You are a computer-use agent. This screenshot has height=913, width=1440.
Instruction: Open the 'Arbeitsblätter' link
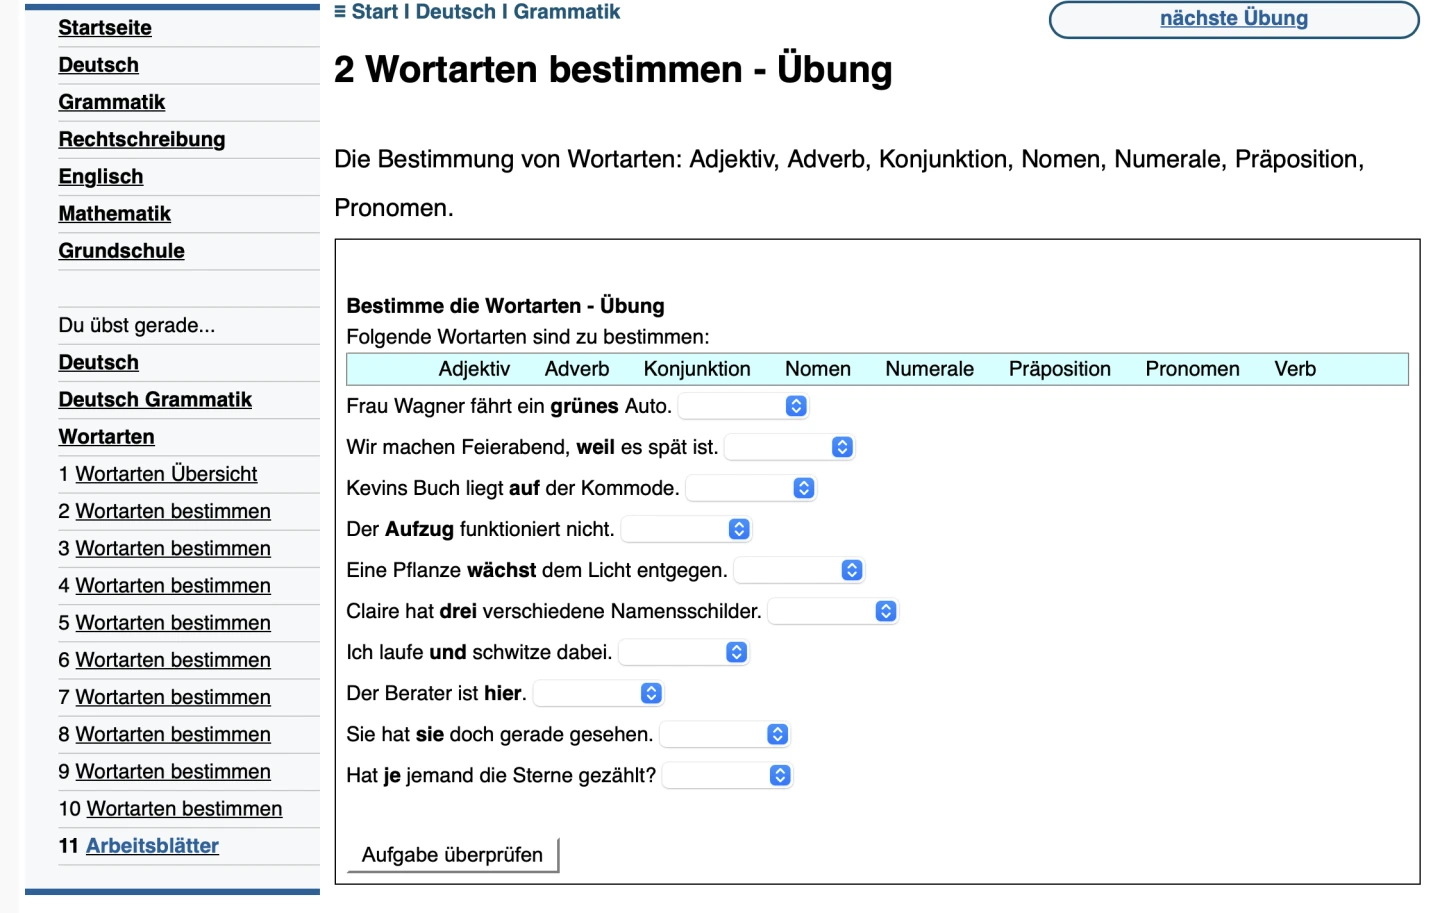click(x=152, y=846)
